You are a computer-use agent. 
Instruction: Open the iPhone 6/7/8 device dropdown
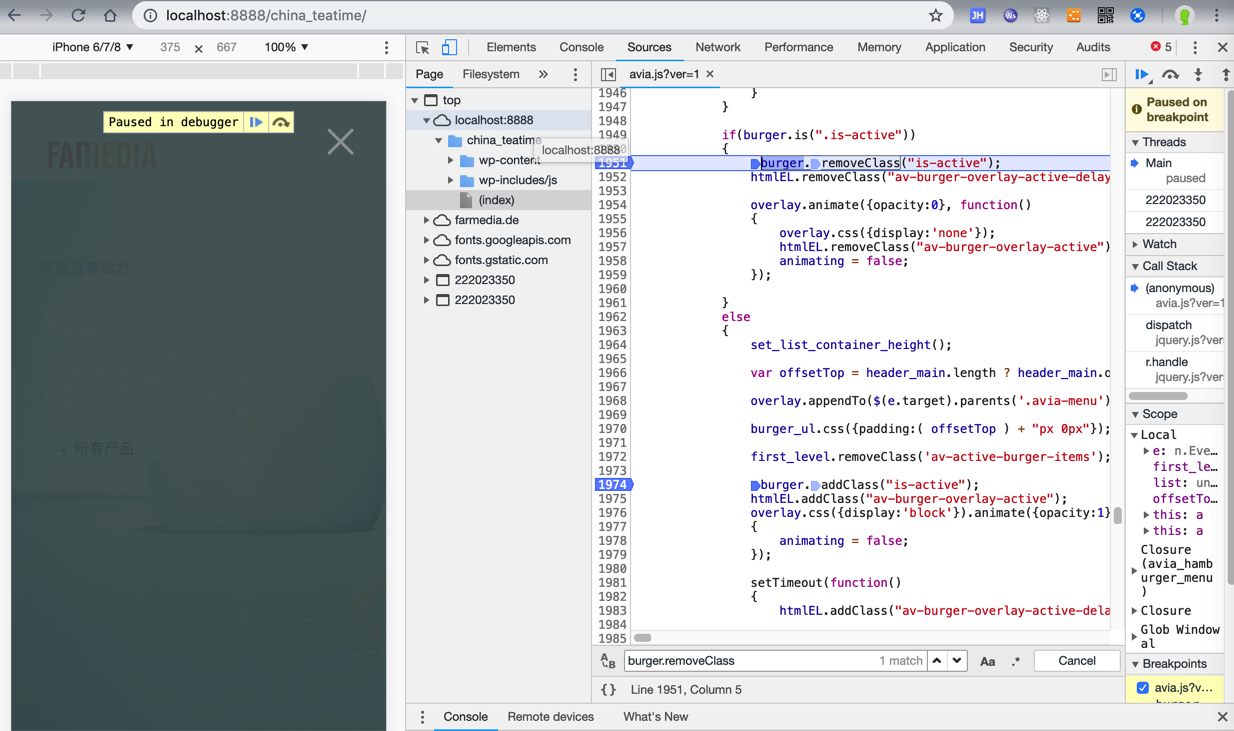coord(93,47)
